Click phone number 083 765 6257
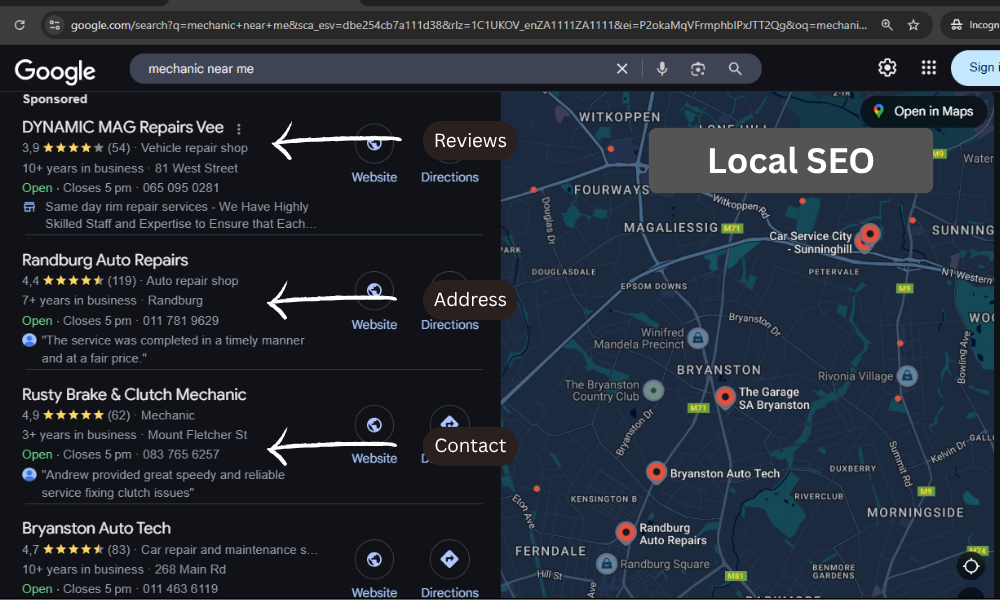Screen dimensions: 1000x600 (181, 455)
